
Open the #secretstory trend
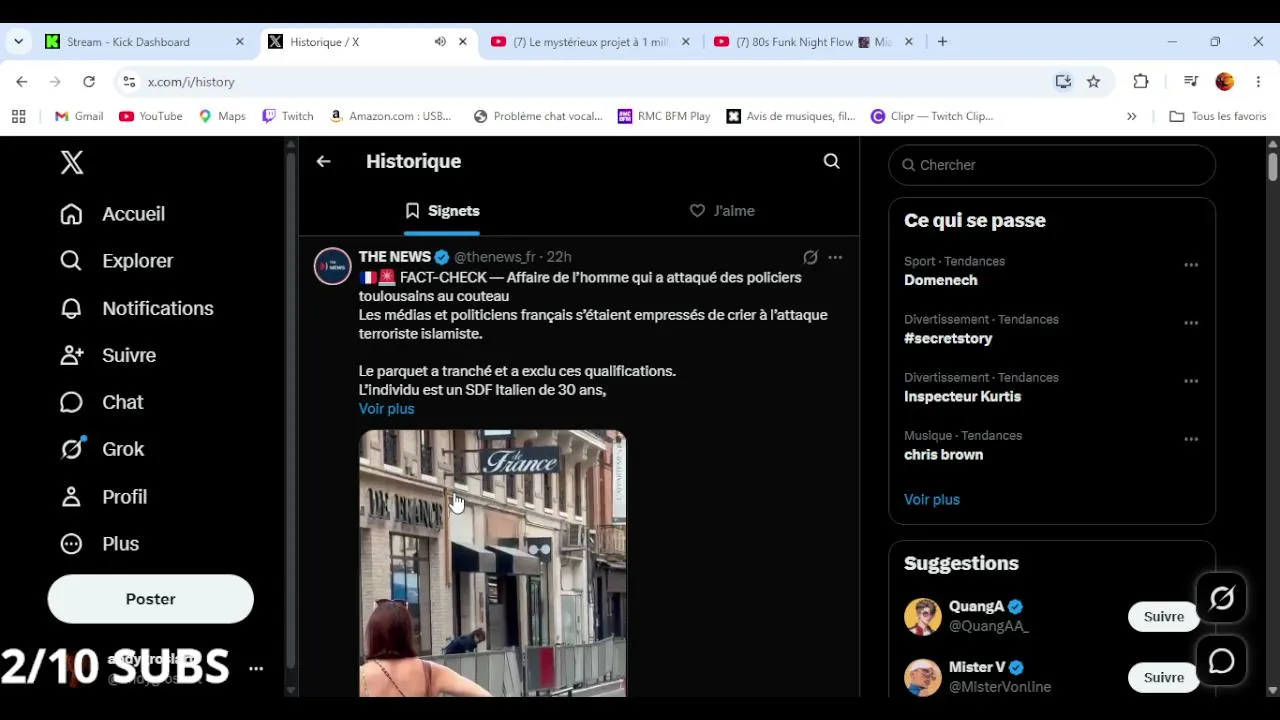point(948,338)
